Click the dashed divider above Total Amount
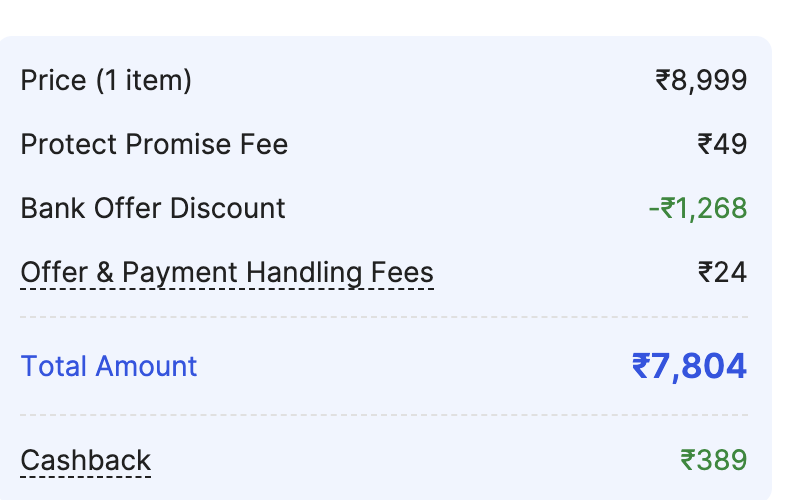The image size is (798, 500). (384, 317)
